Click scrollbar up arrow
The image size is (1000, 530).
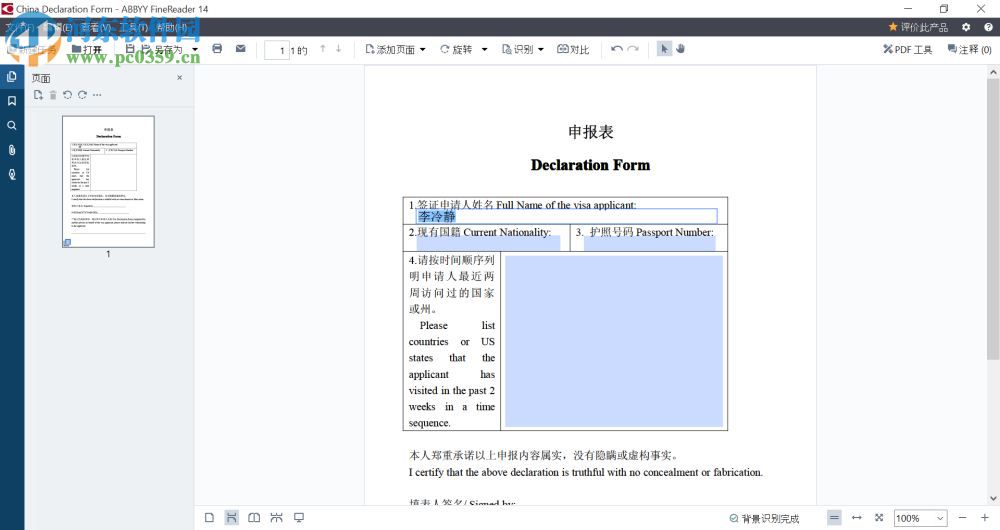click(993, 72)
